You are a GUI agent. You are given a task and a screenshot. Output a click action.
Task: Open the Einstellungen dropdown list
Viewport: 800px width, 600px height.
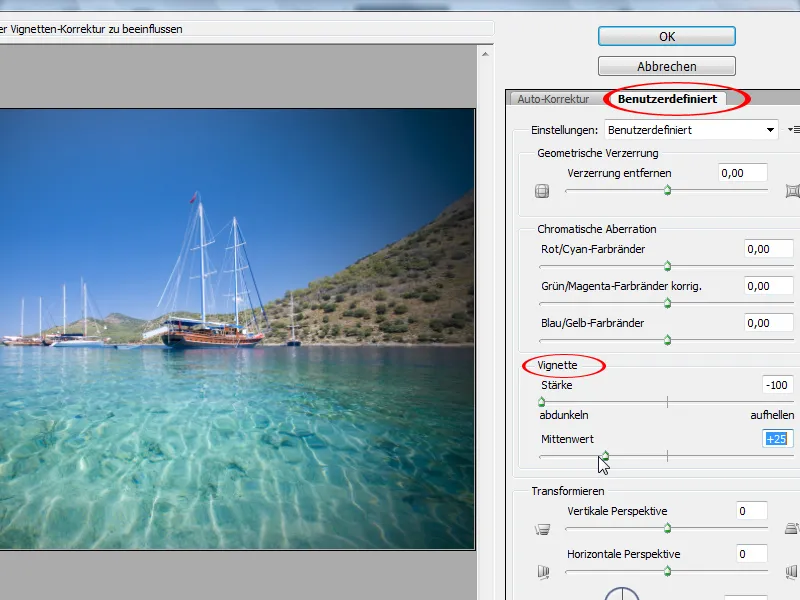pos(688,129)
